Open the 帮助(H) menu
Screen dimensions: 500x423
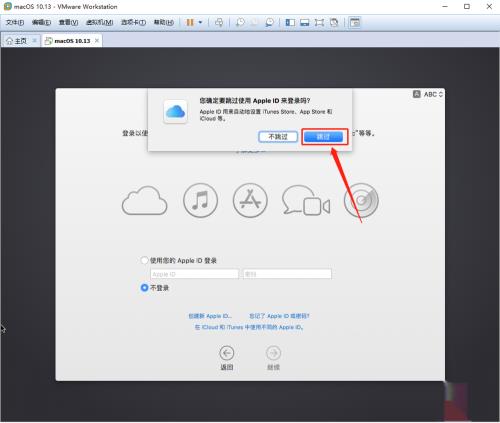click(x=164, y=22)
